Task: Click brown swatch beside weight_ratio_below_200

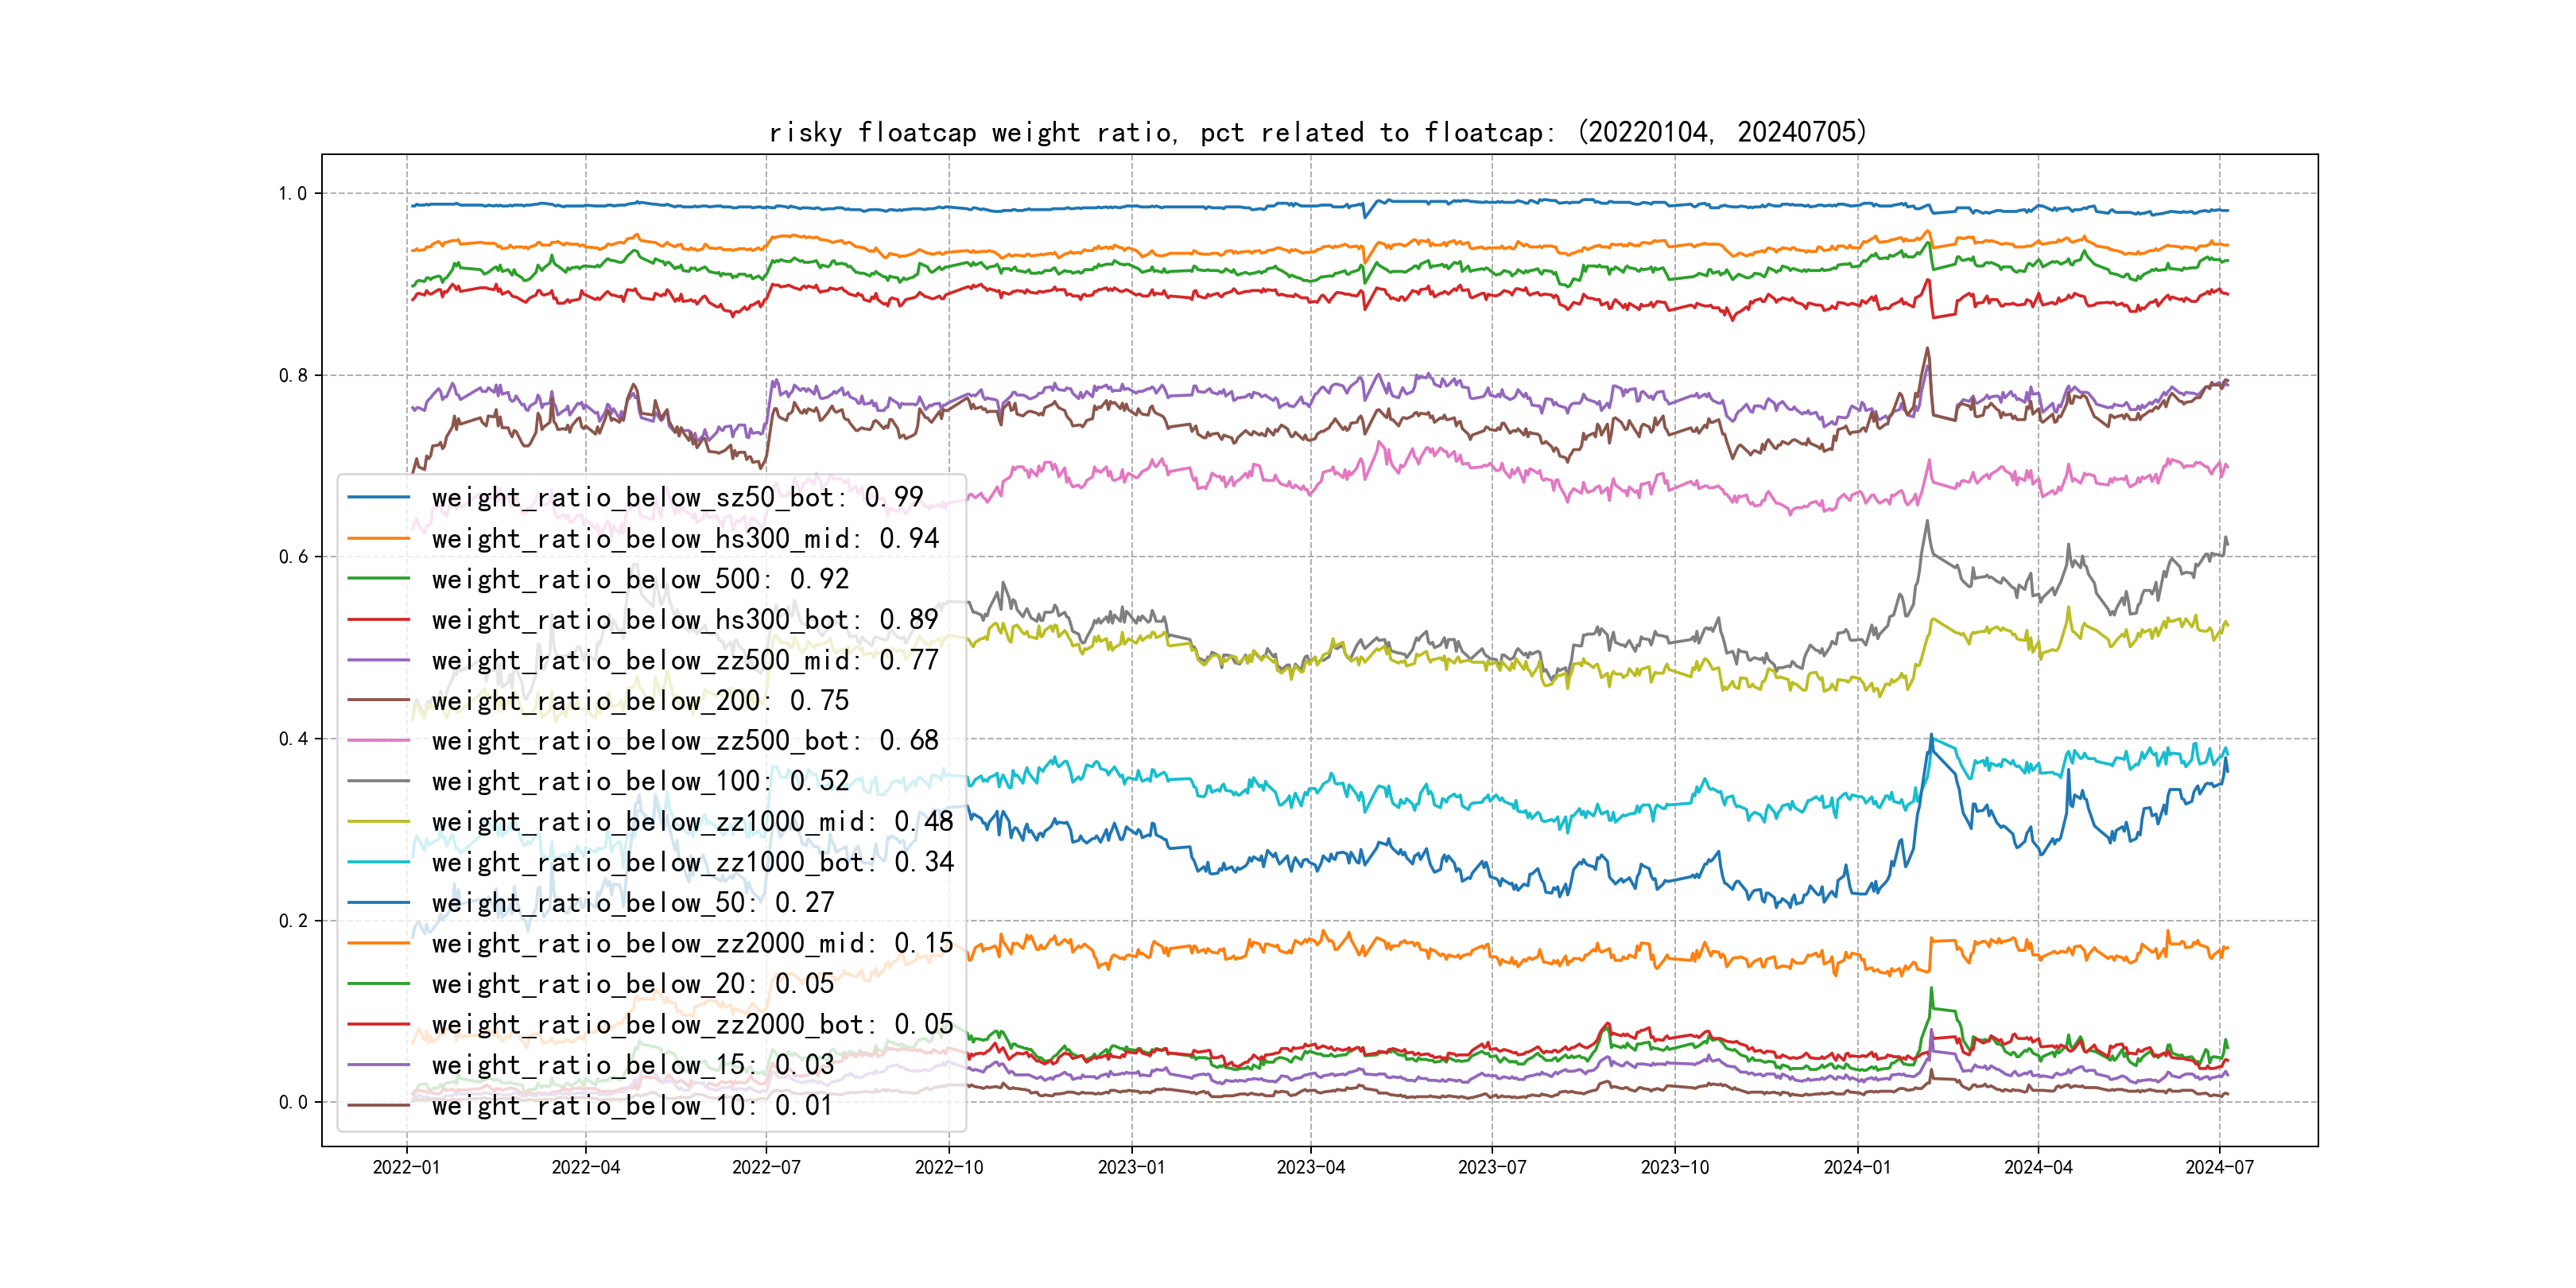Action: (378, 700)
